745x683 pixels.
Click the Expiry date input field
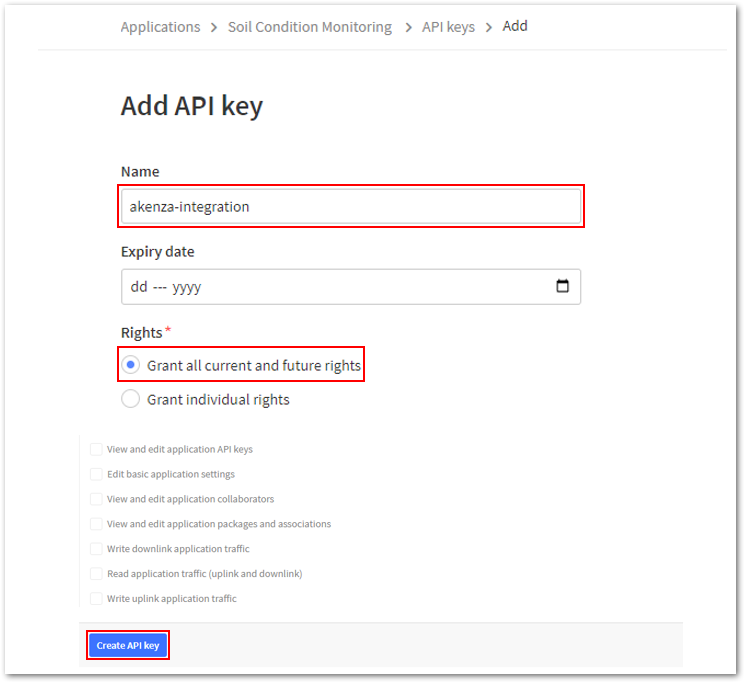[x=351, y=286]
